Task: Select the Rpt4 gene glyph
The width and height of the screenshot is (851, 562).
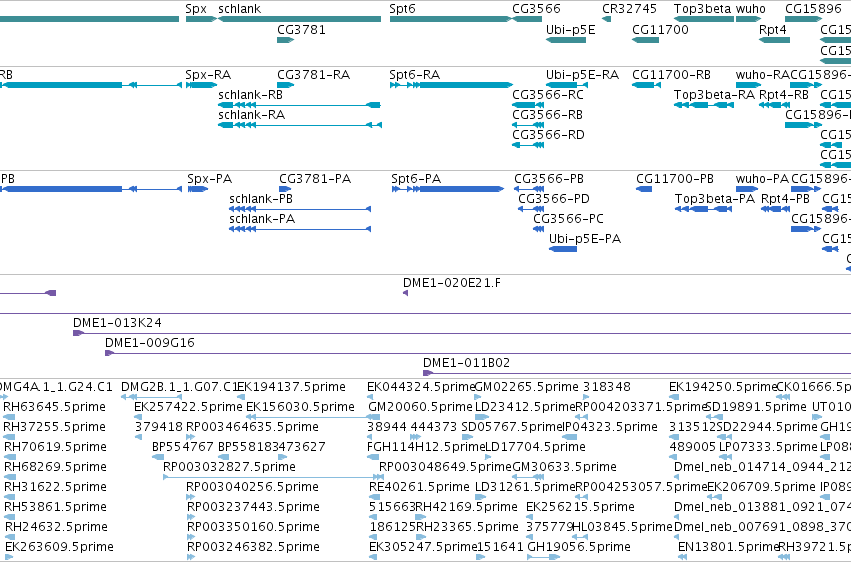Action: click(774, 40)
